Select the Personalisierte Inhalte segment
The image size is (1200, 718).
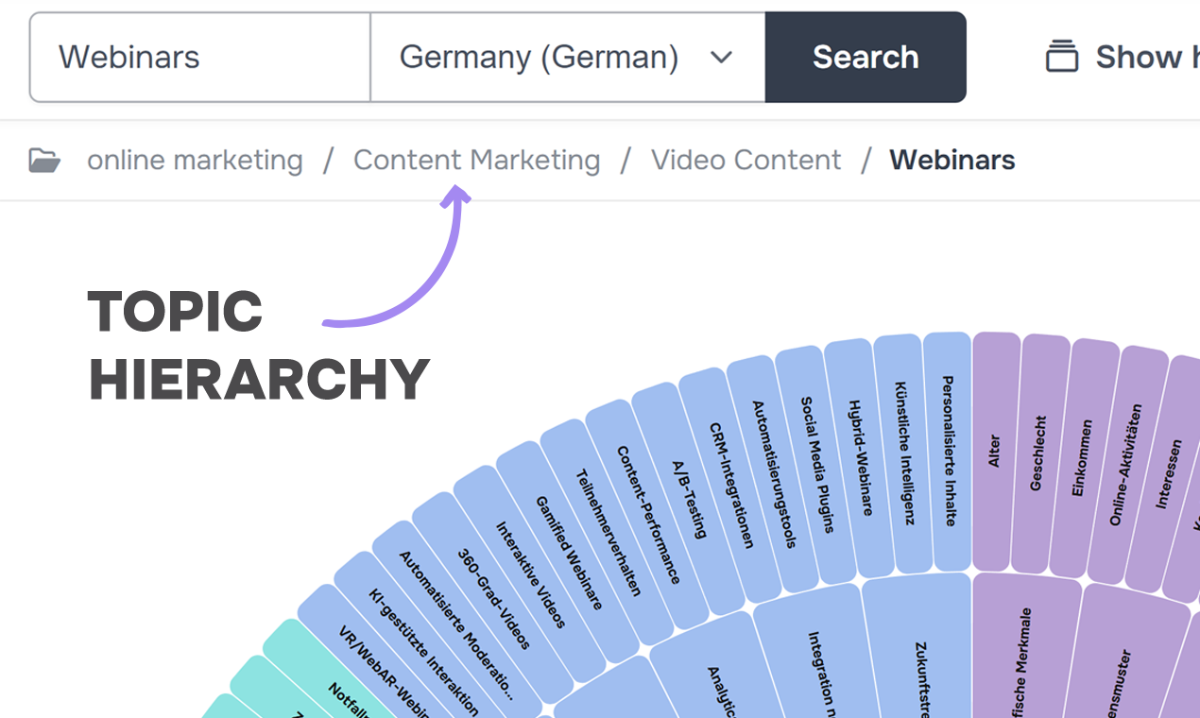[948, 451]
